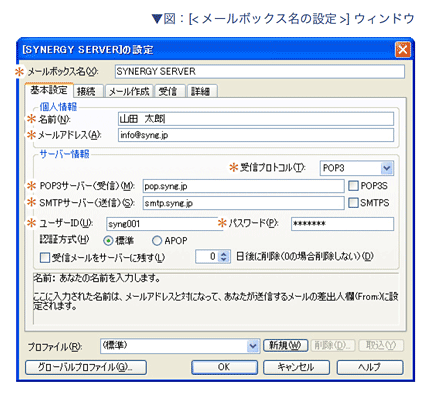Enable the SMTPS checkbox
The width and height of the screenshot is (430, 398).
tap(353, 203)
